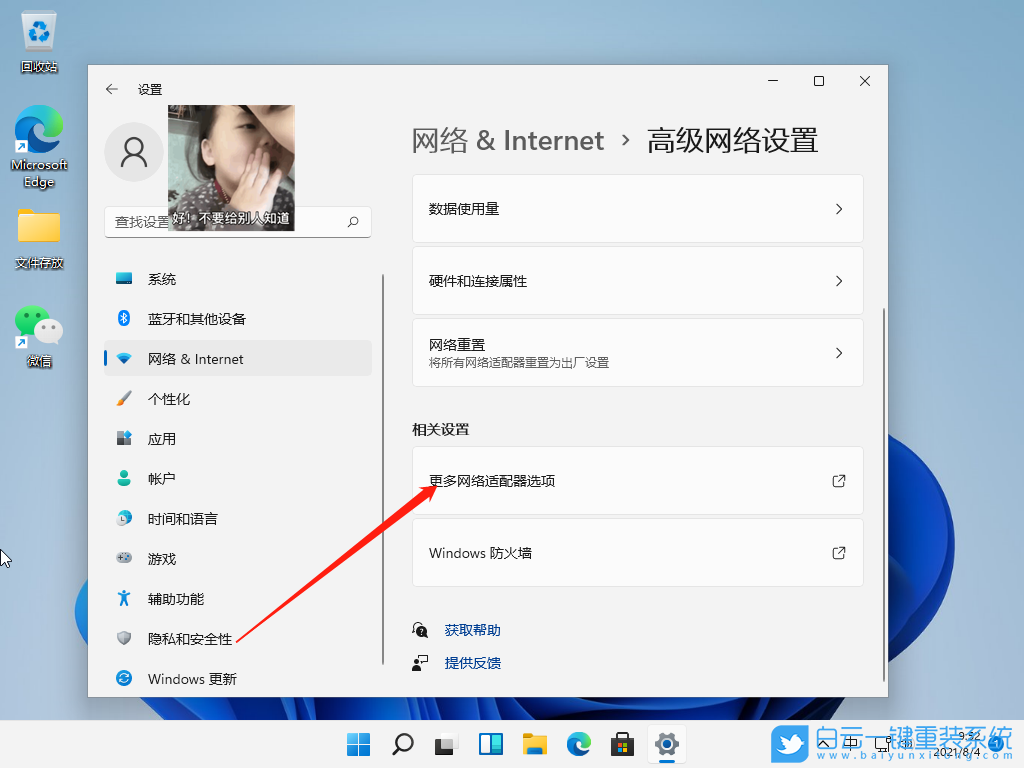Open the 回收站 desktop icon

click(38, 30)
